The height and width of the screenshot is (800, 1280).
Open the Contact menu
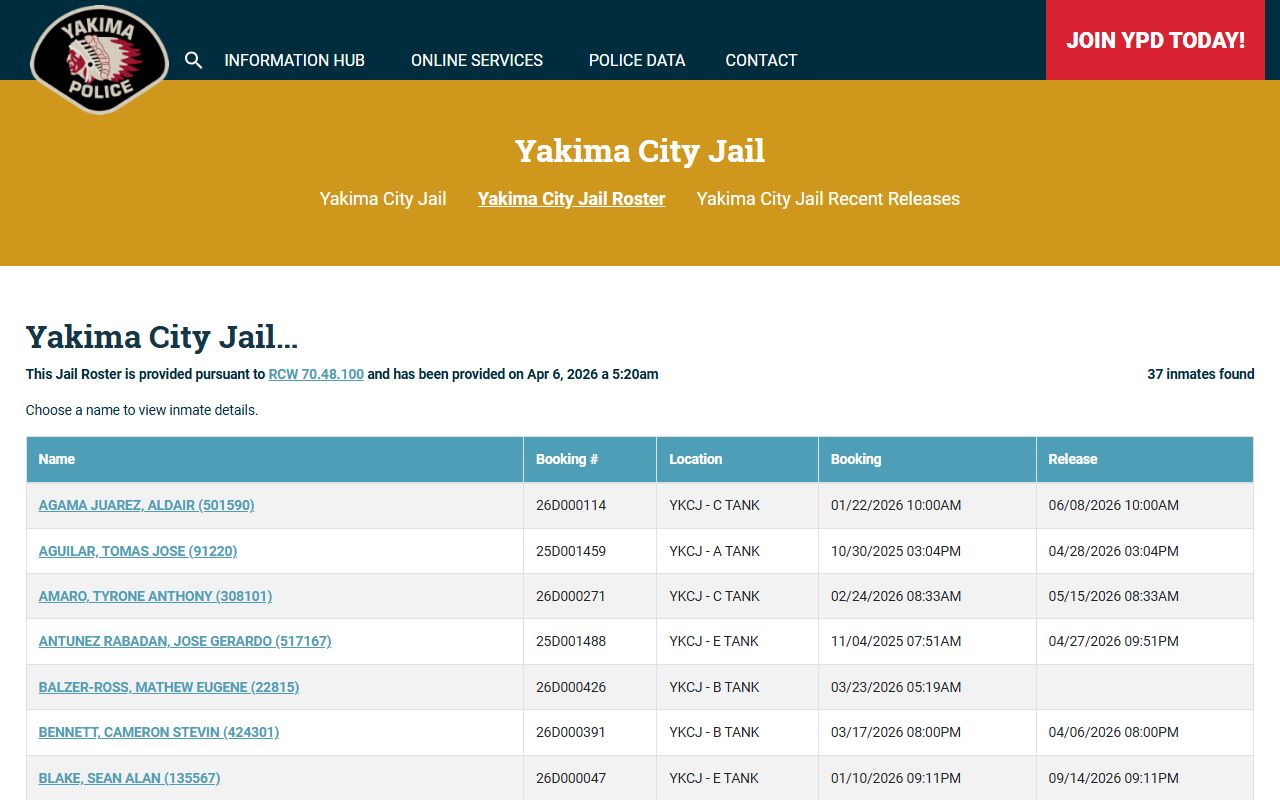(761, 60)
